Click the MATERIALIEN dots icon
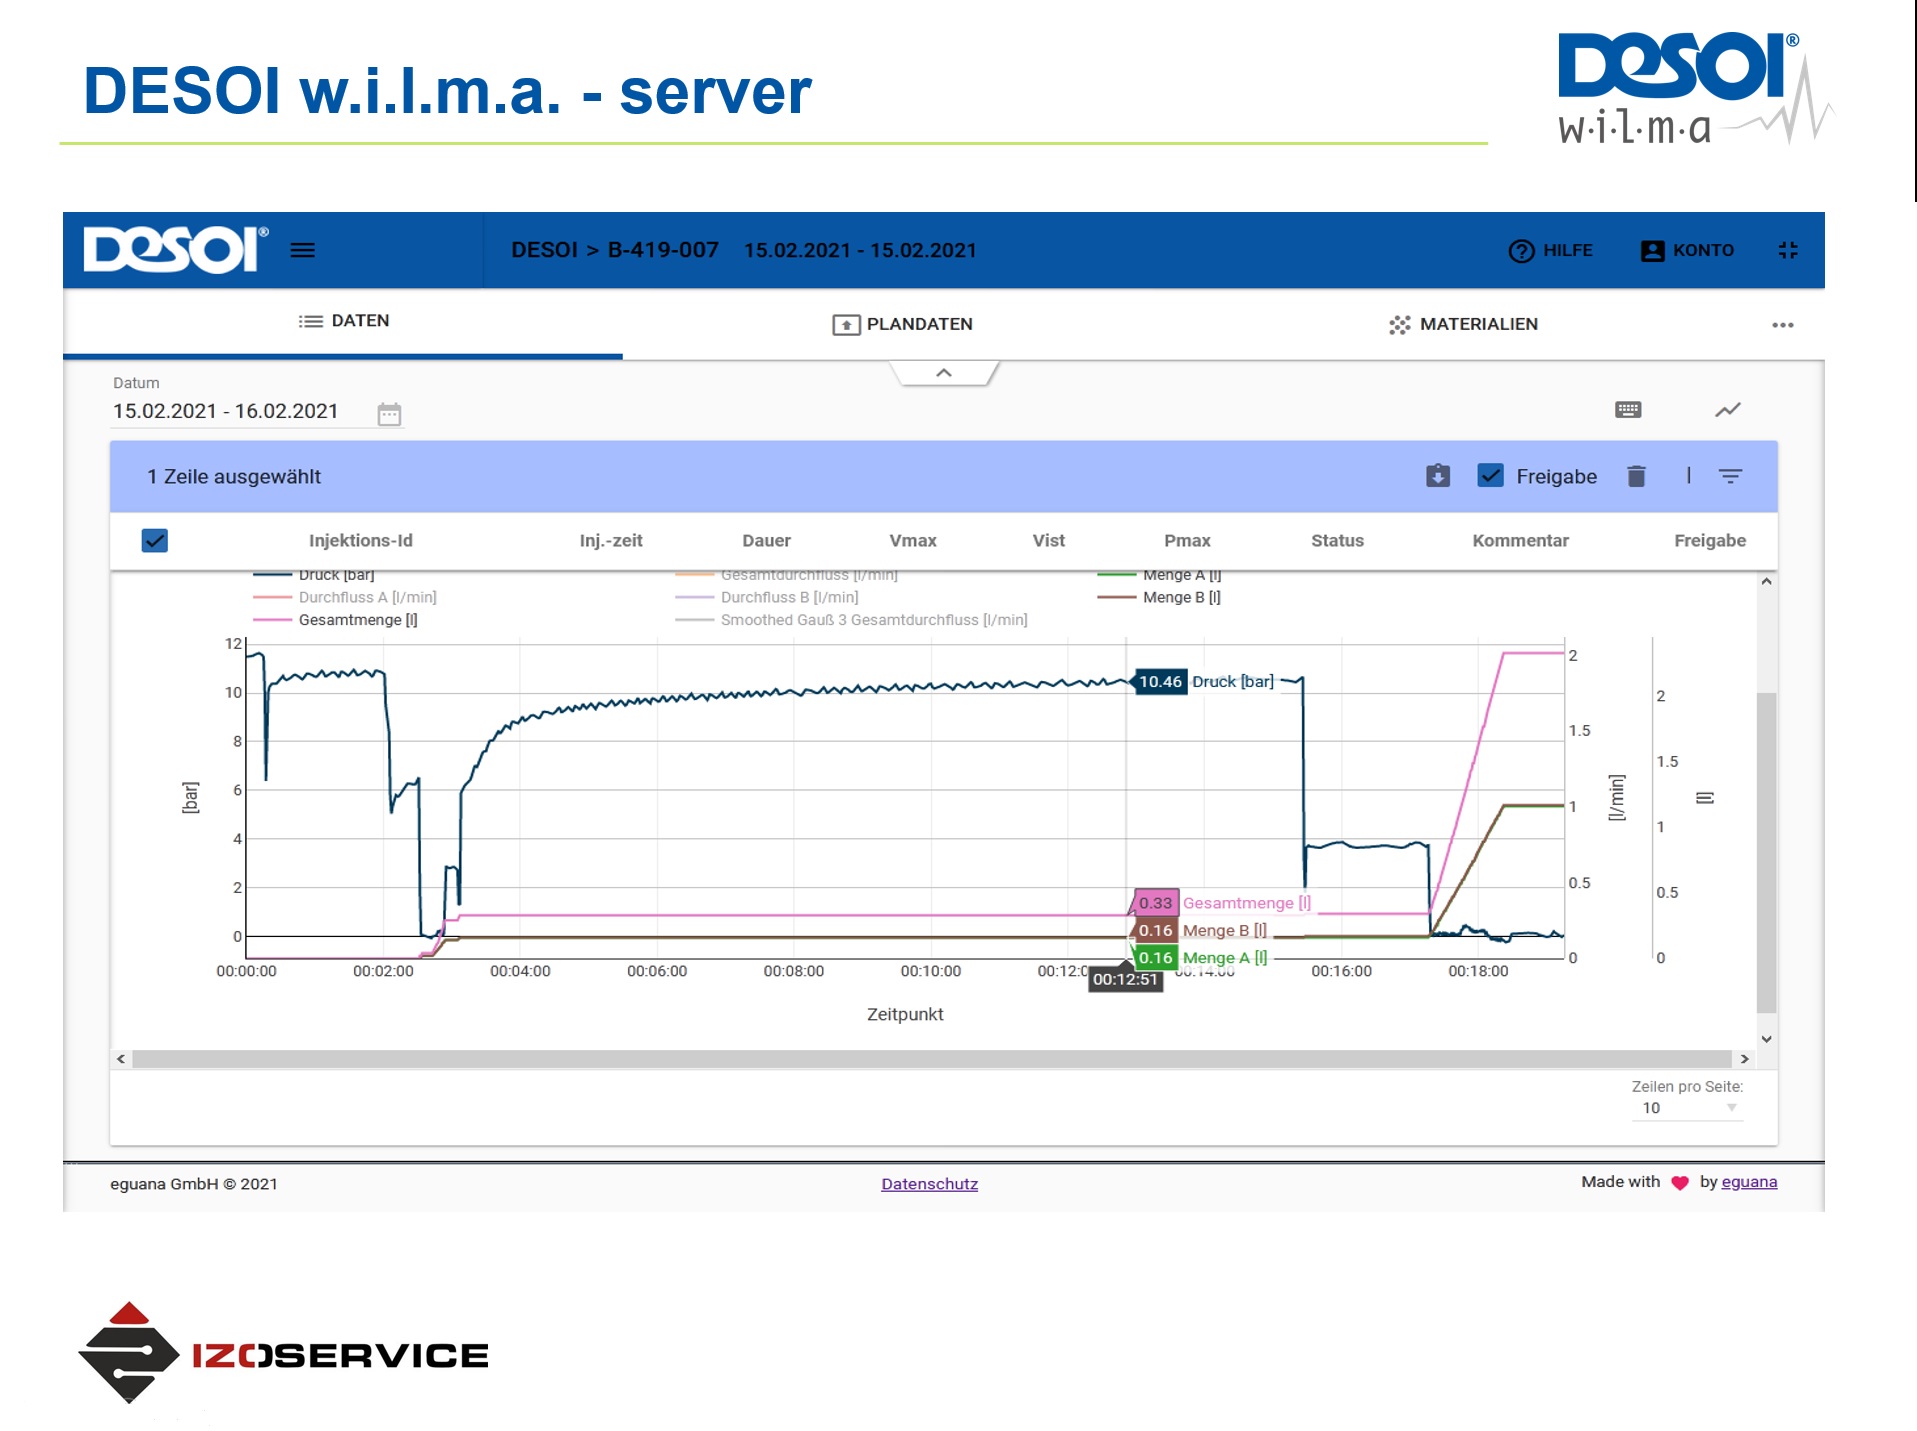Image resolution: width=1917 pixels, height=1431 pixels. [x=1399, y=325]
